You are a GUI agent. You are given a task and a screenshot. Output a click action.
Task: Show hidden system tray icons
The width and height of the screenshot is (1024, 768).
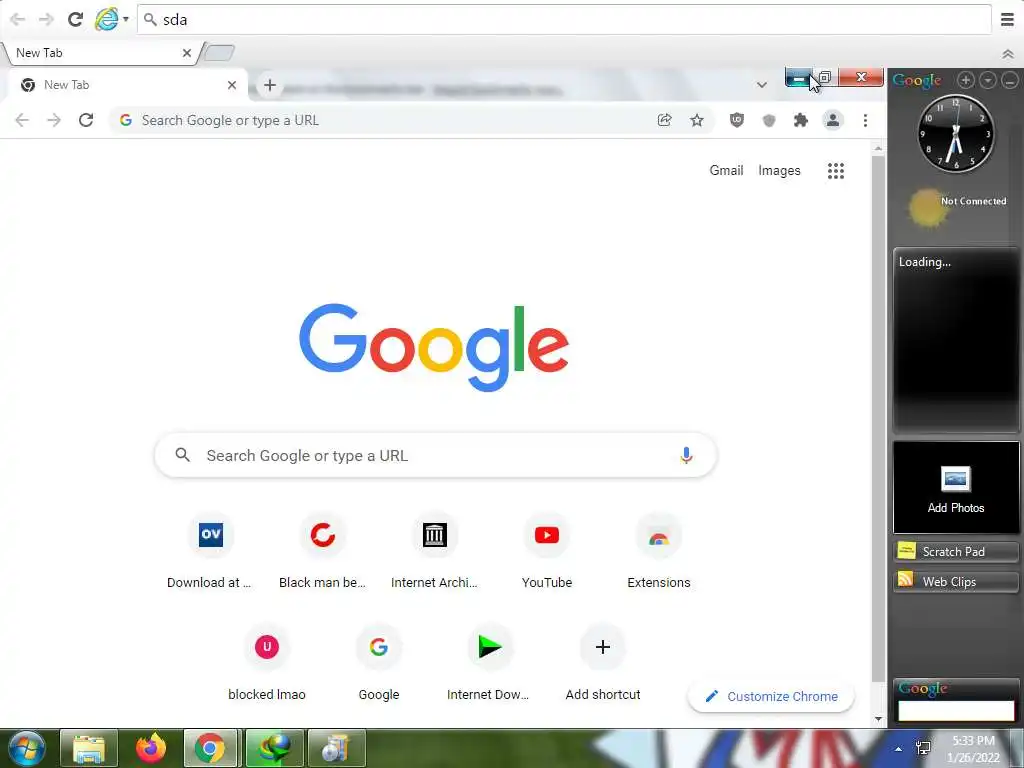[899, 749]
